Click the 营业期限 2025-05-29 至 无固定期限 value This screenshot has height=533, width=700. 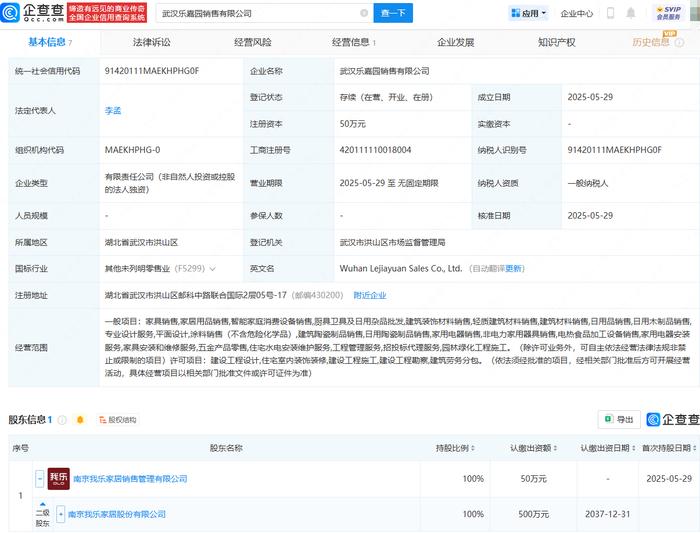coord(389,183)
